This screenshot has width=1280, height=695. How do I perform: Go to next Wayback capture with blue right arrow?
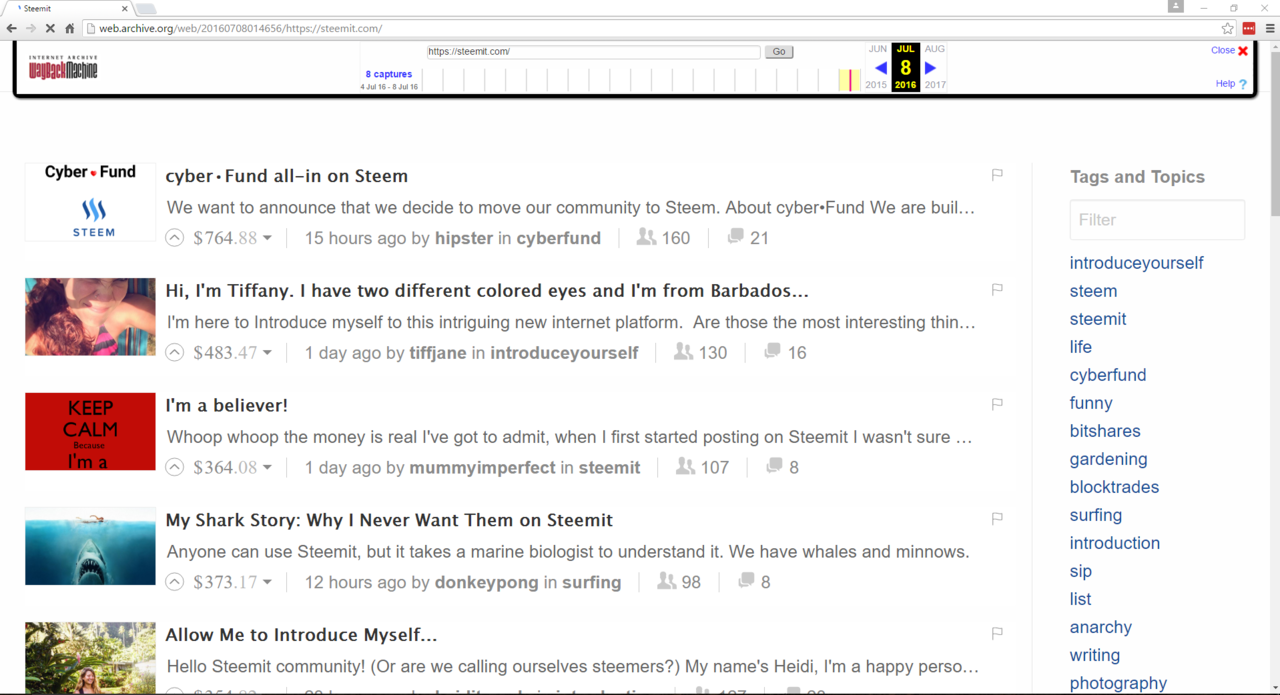tap(930, 68)
